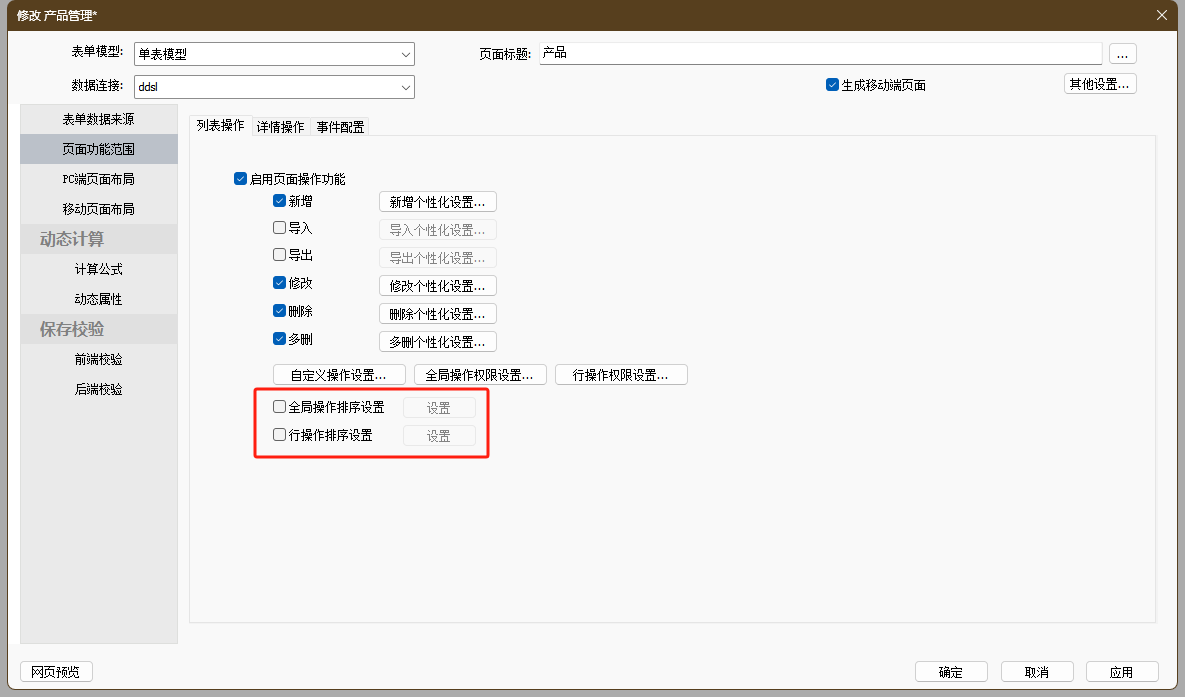Screen dimensions: 1185x697
Task: Uncheck the 生成移动端页面 checkbox
Action: [x=832, y=85]
